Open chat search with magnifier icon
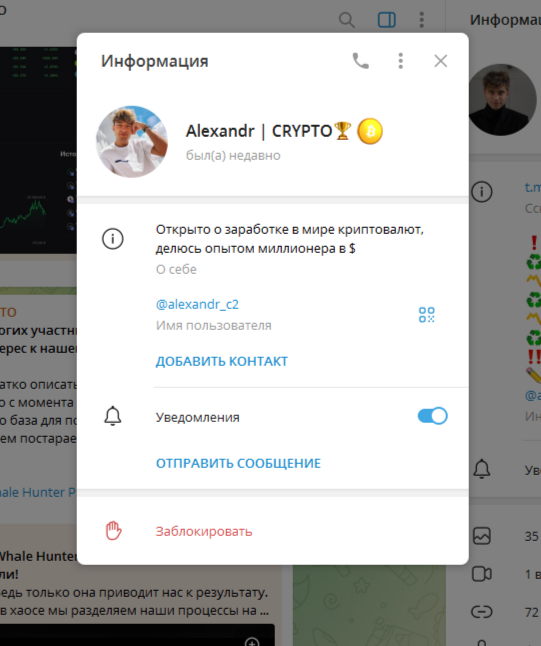 tap(347, 19)
